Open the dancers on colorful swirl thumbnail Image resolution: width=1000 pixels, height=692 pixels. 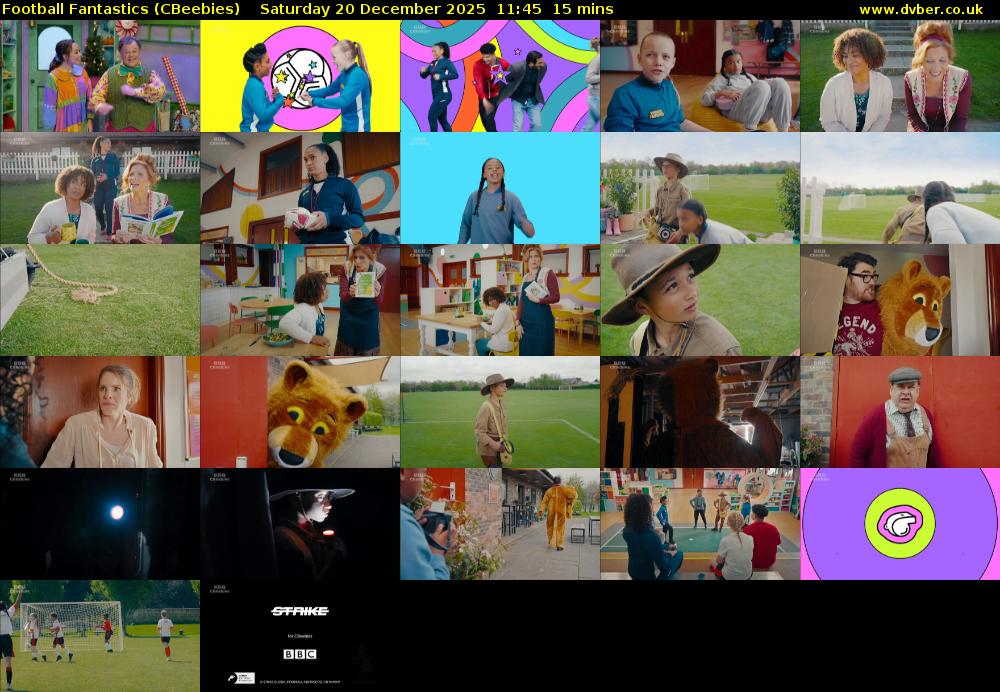point(500,77)
